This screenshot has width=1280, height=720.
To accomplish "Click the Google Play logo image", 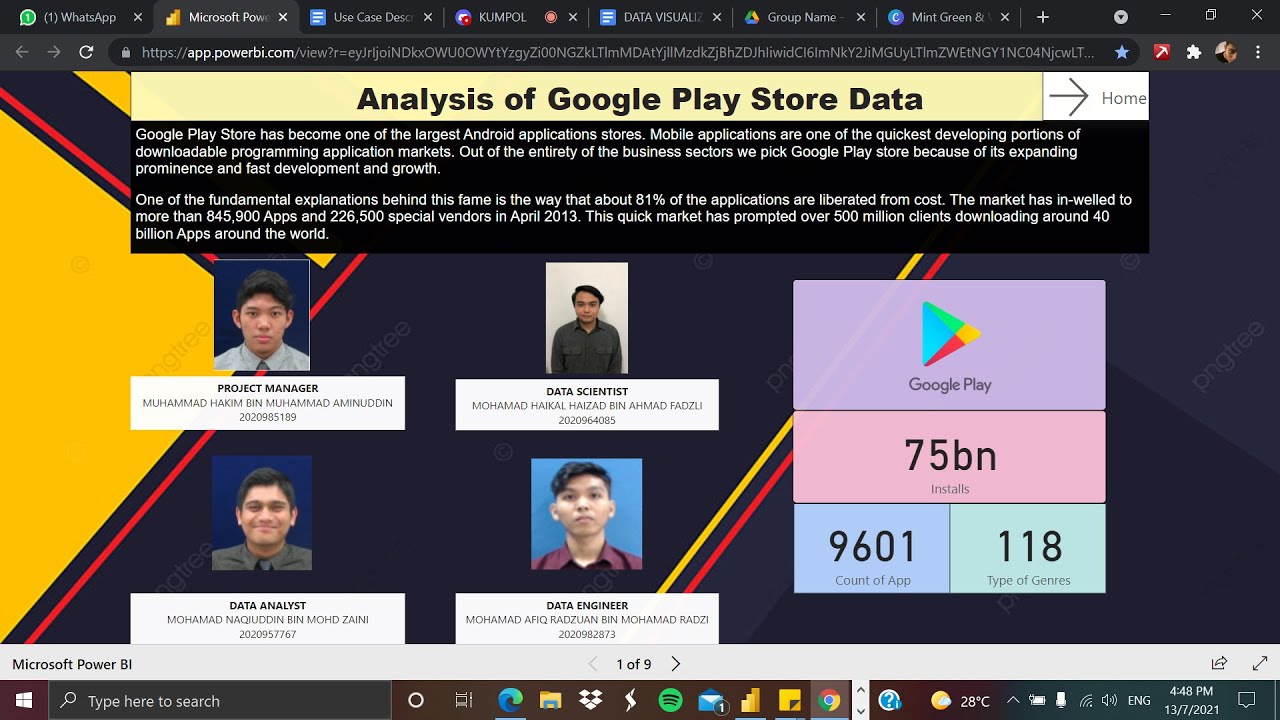I will [949, 345].
